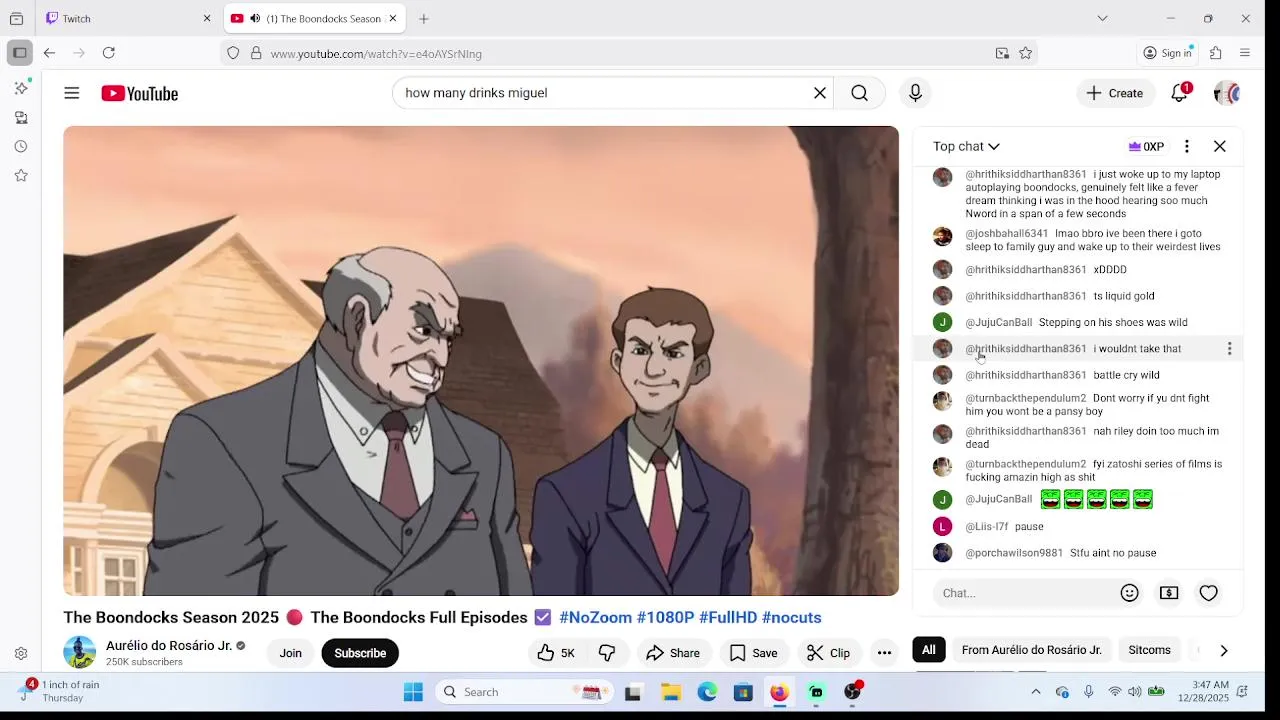The image size is (1280, 720).
Task: Open YouTube notifications bell
Action: (x=1180, y=93)
